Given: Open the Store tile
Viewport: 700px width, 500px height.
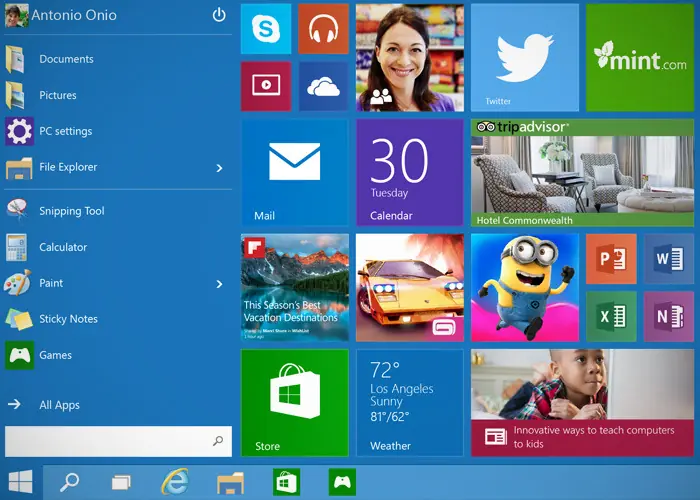Looking at the screenshot, I should point(295,403).
